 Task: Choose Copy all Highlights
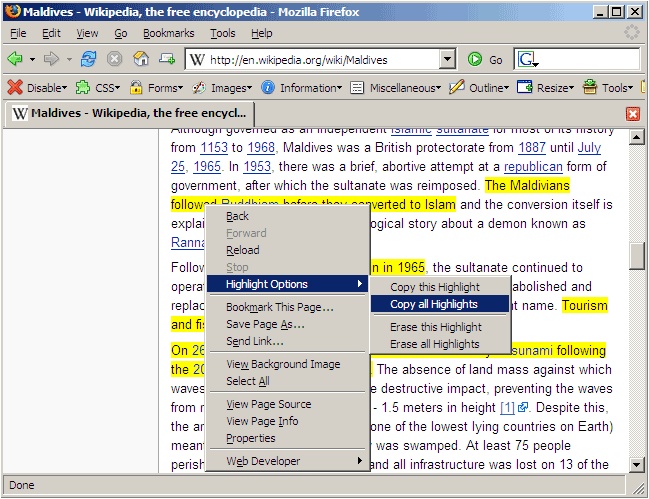click(x=440, y=304)
